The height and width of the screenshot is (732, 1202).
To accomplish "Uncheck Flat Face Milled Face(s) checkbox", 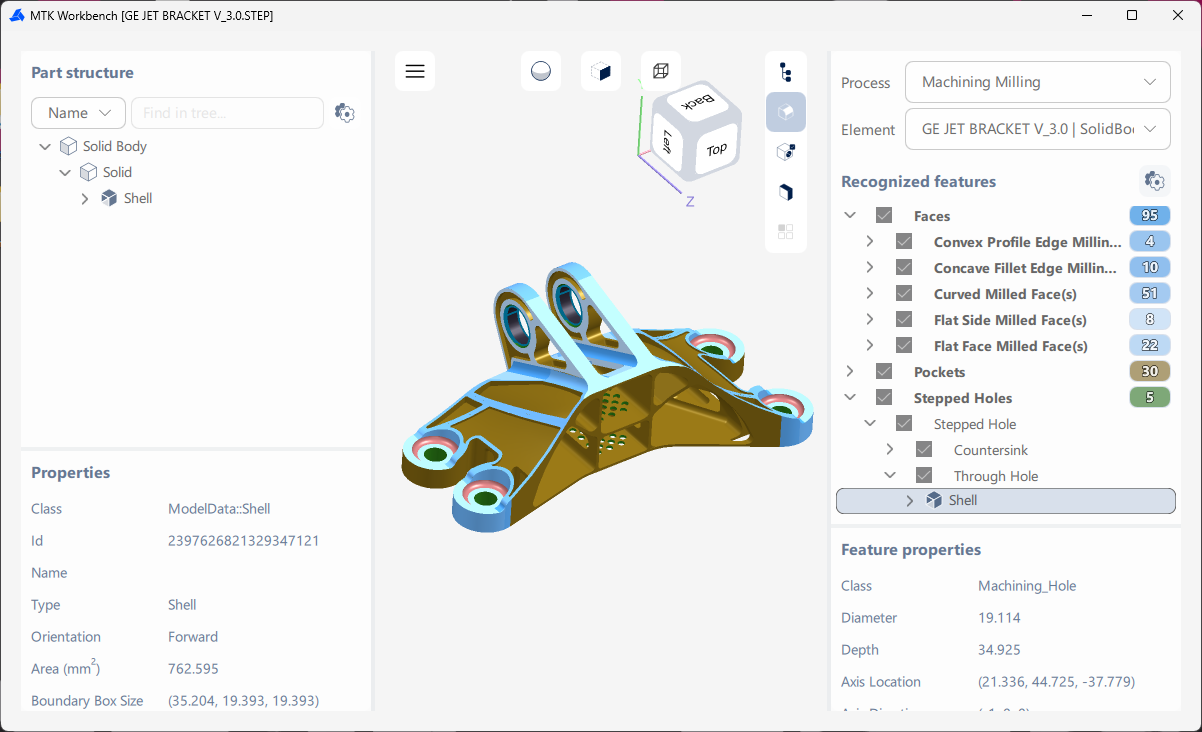I will click(904, 346).
